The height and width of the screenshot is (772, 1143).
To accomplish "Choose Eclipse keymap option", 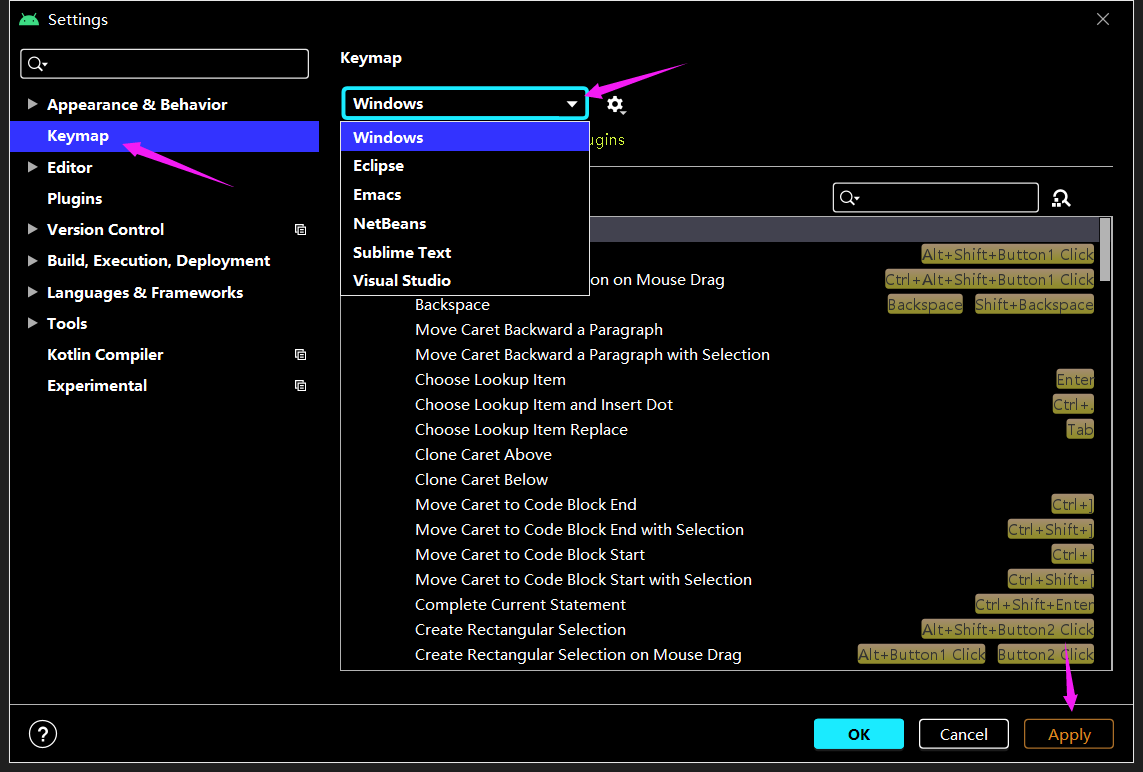I will pos(465,165).
